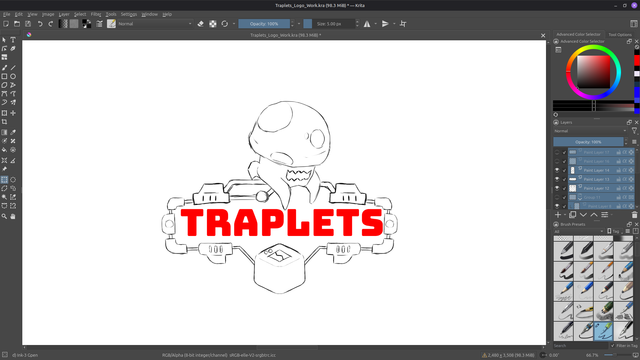Click the wrap-around mode toolbar icon
The width and height of the screenshot is (640, 360).
pos(403,24)
